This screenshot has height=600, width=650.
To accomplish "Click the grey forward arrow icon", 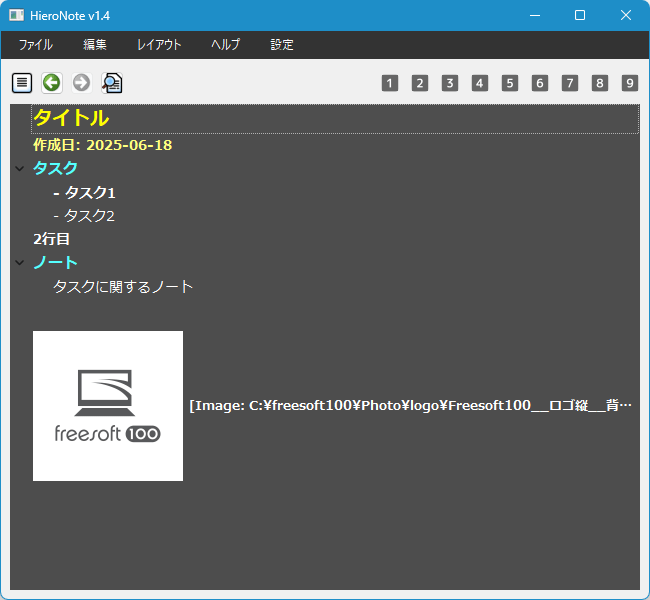I will coord(82,83).
